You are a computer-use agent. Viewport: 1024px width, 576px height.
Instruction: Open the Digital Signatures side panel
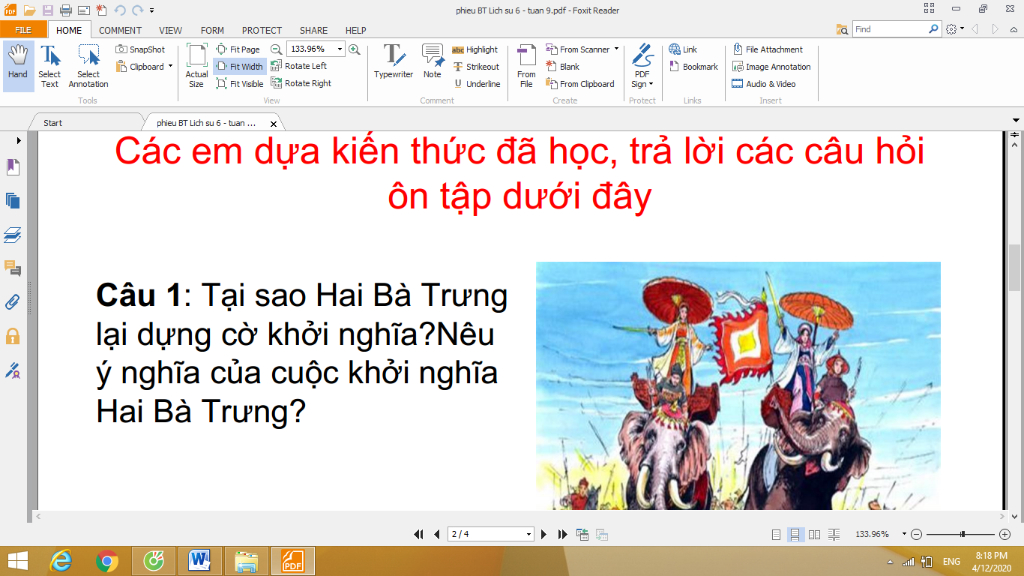click(x=12, y=371)
